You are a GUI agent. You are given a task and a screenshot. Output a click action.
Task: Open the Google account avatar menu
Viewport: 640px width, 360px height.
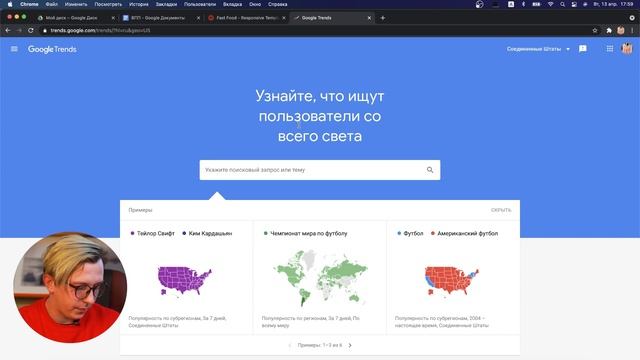(x=627, y=49)
